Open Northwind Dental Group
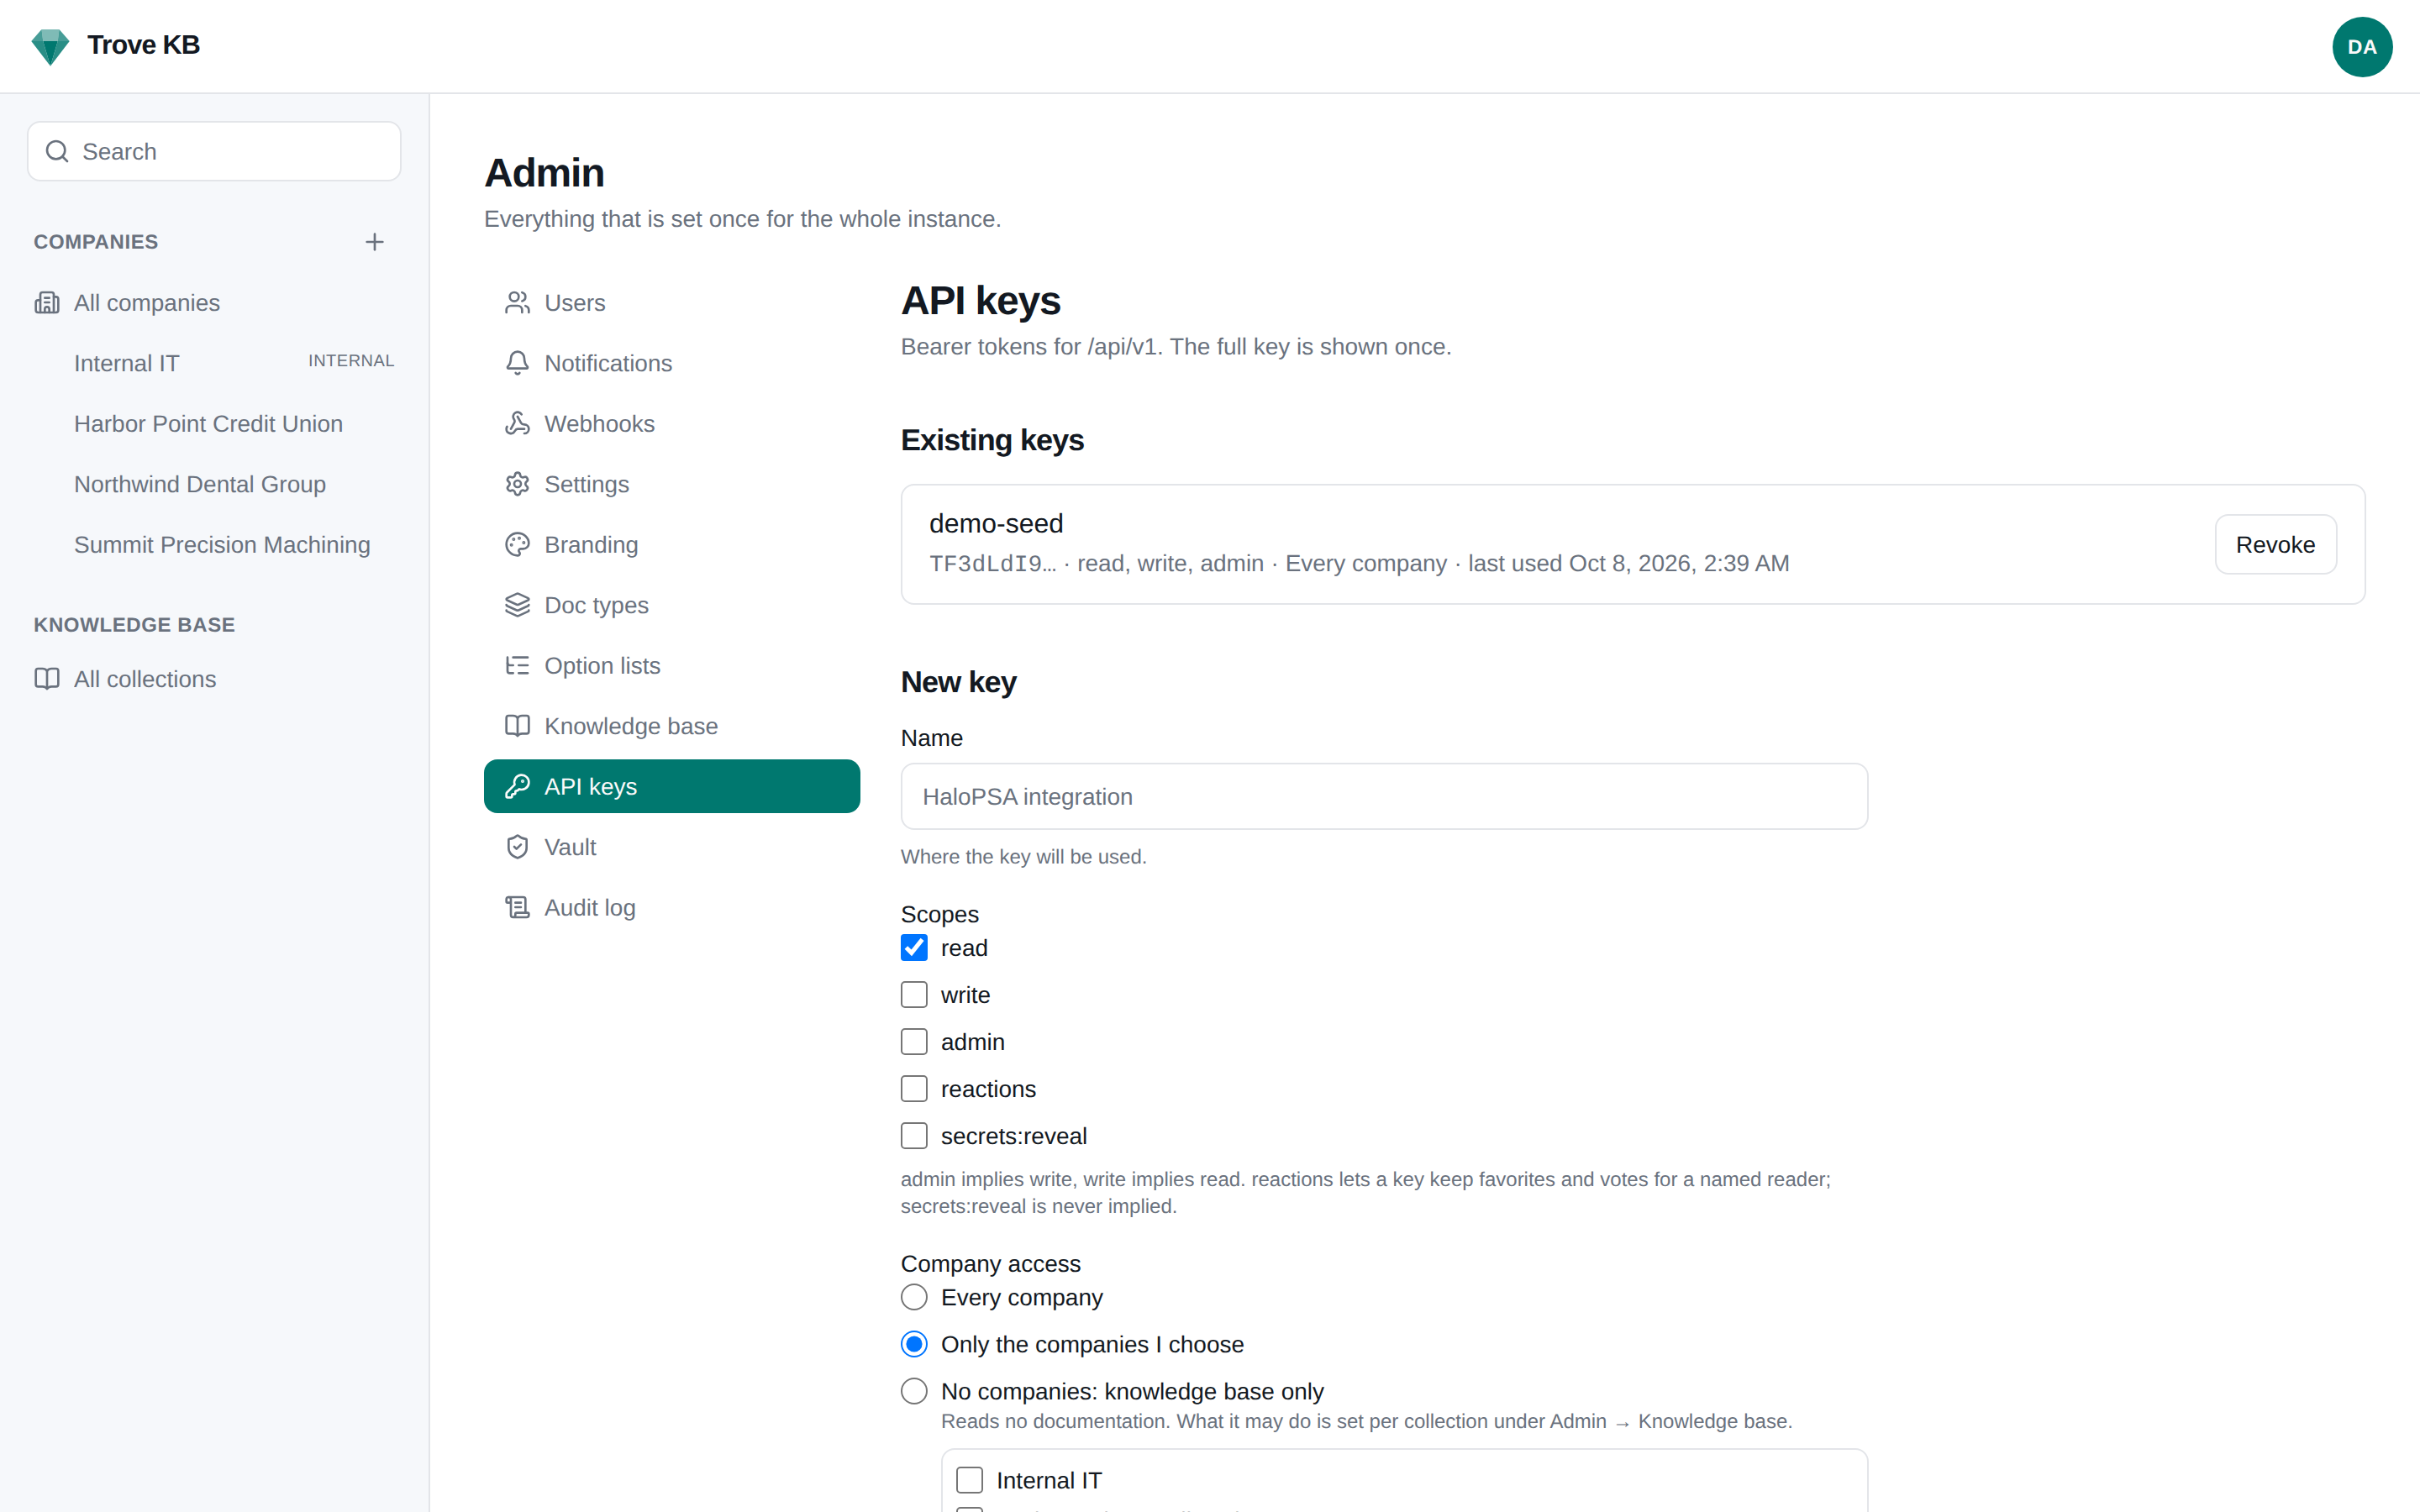Image resolution: width=2420 pixels, height=1512 pixels. point(214,484)
